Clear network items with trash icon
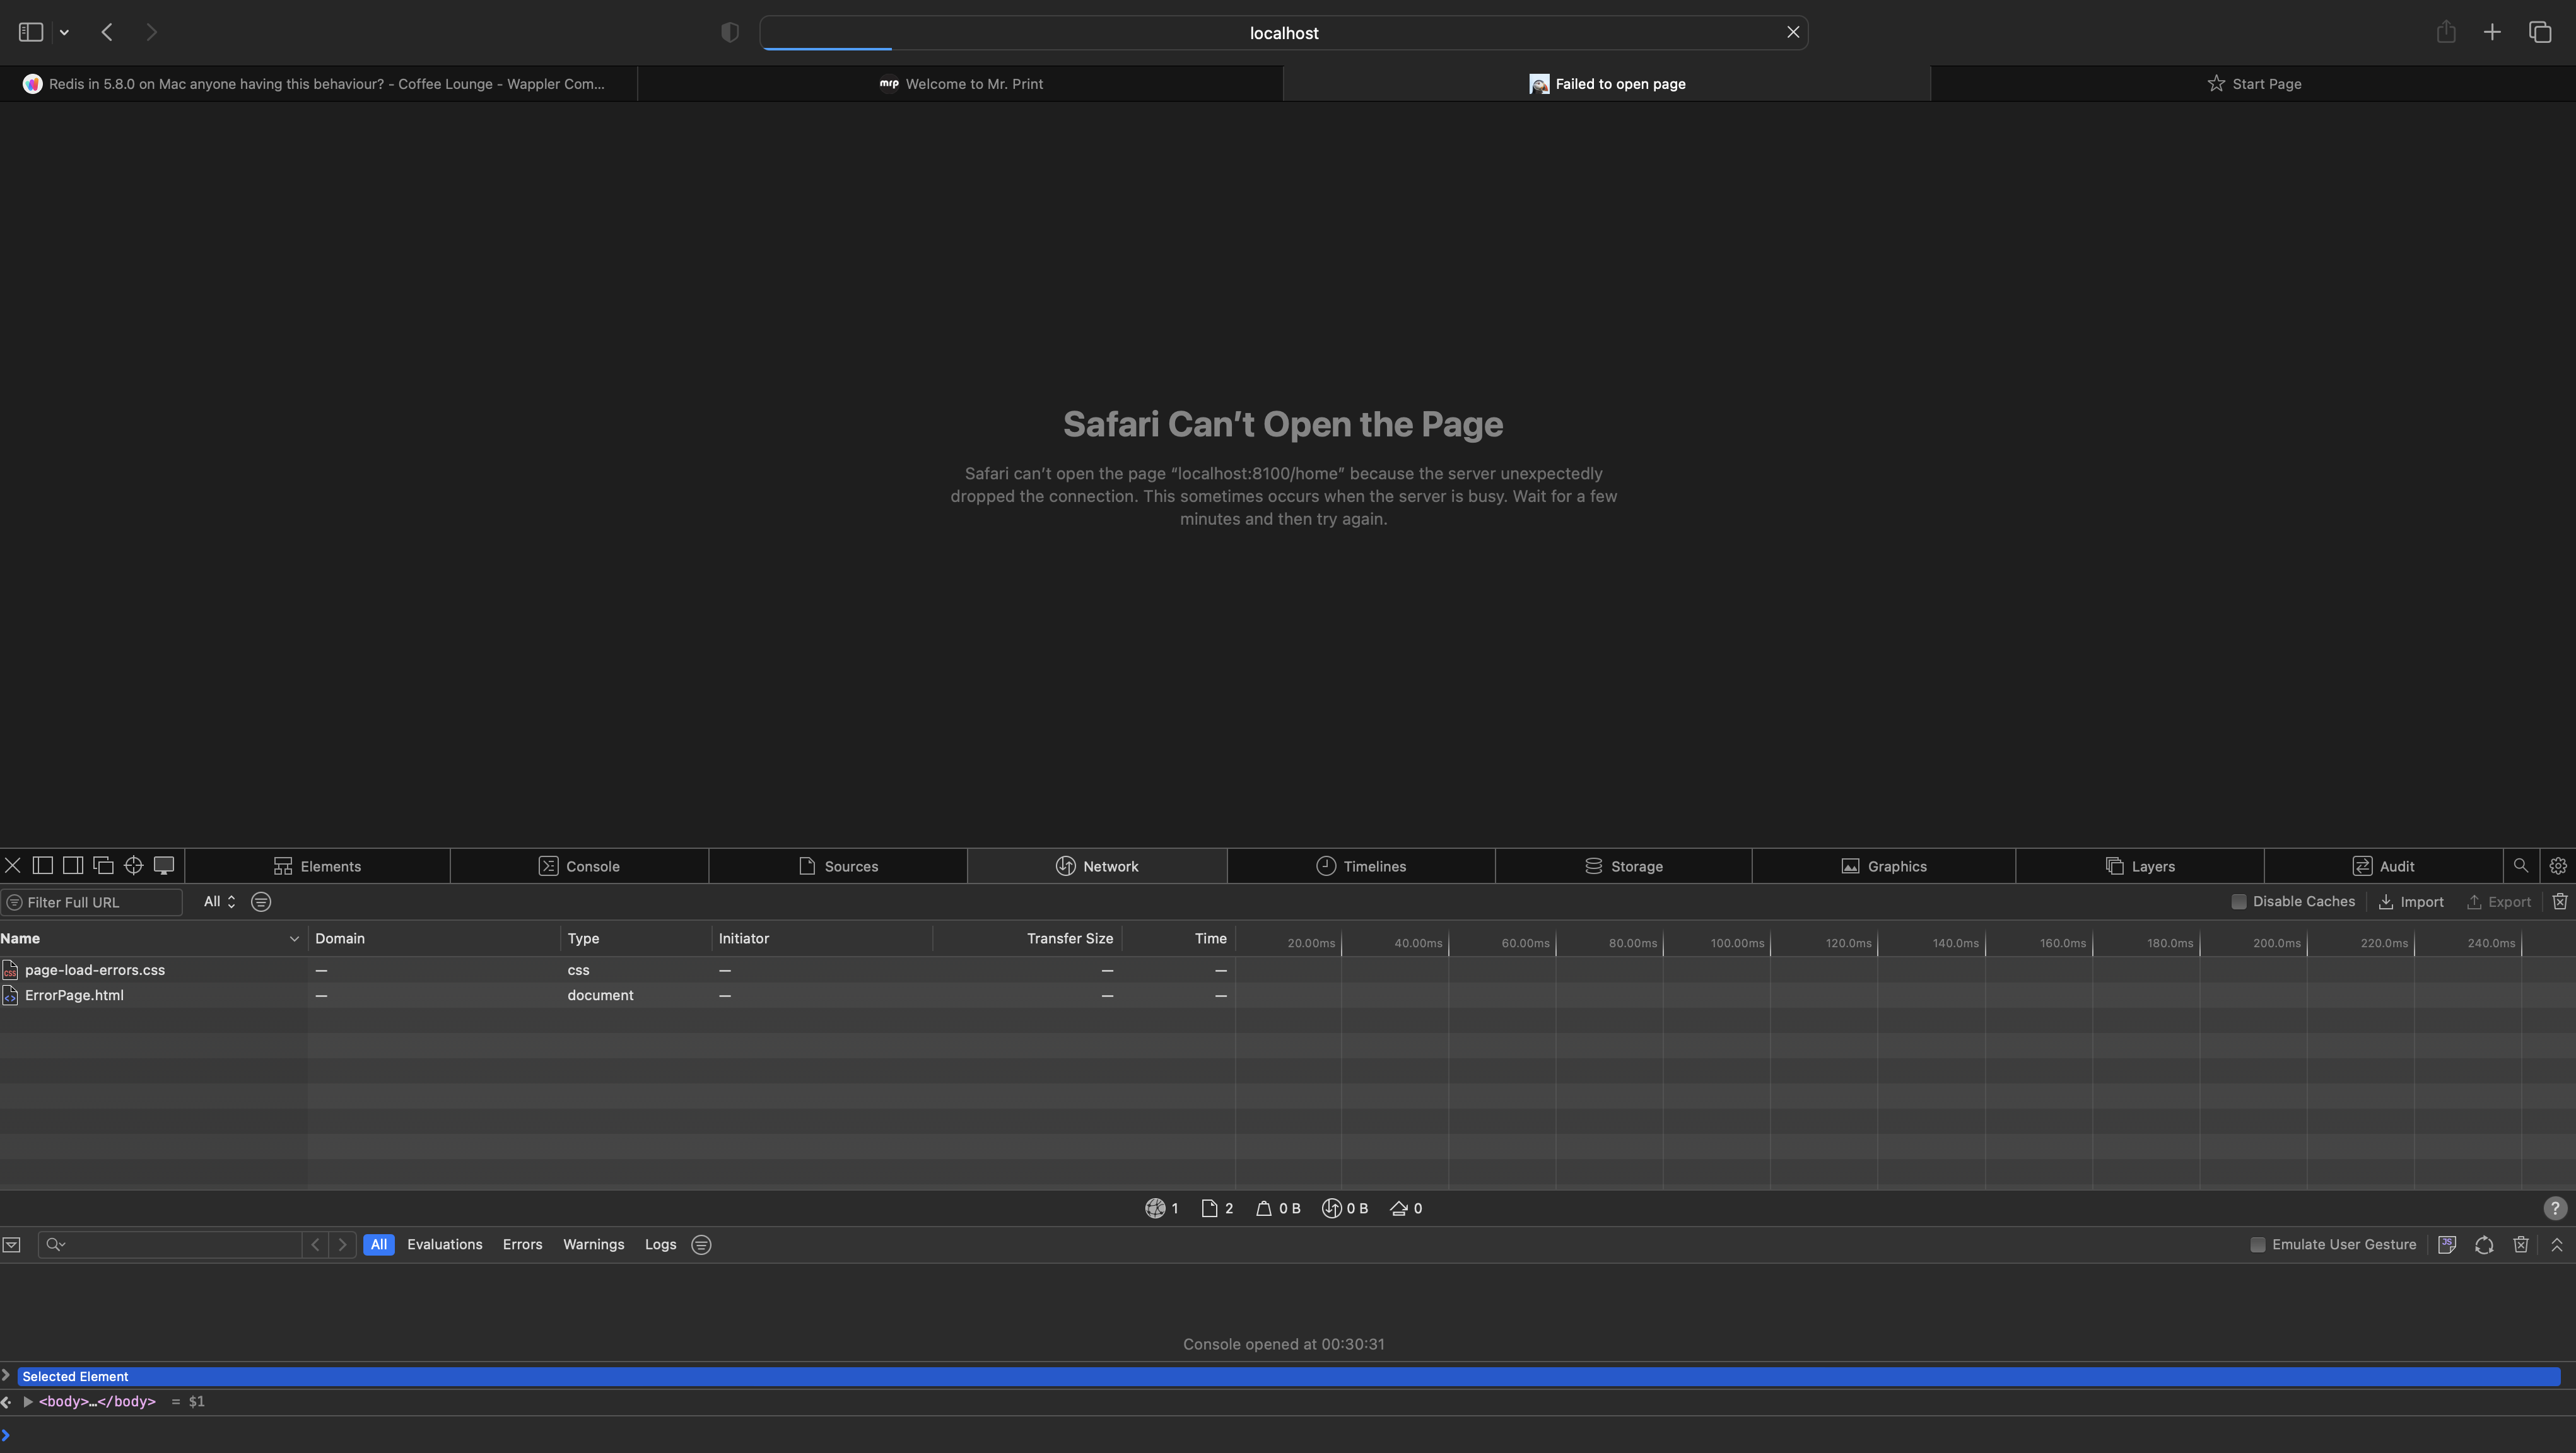 2559,902
